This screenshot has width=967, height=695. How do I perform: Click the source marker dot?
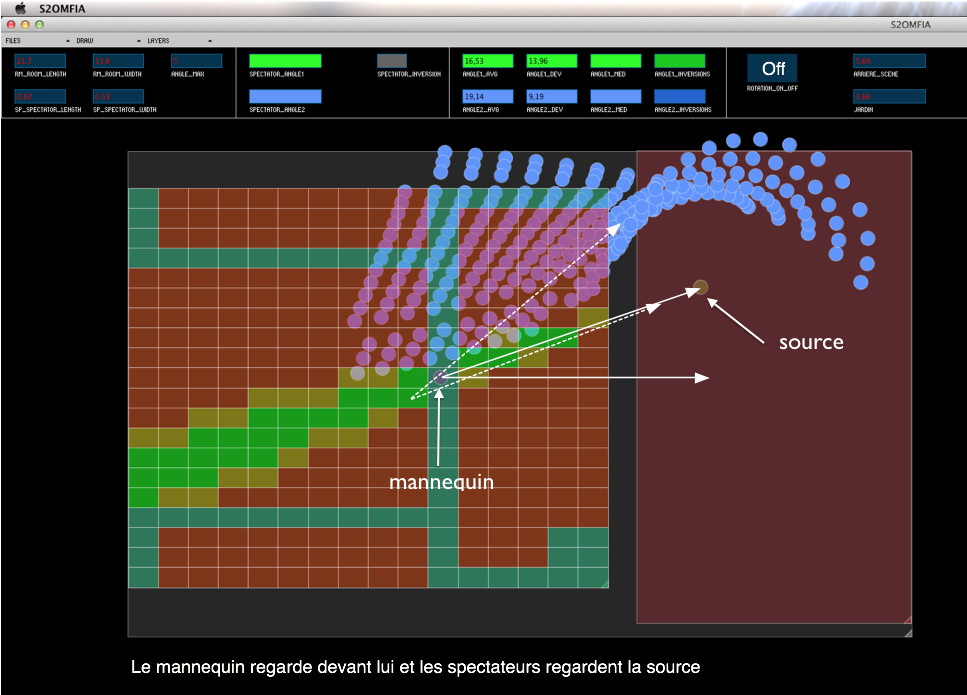coord(702,288)
